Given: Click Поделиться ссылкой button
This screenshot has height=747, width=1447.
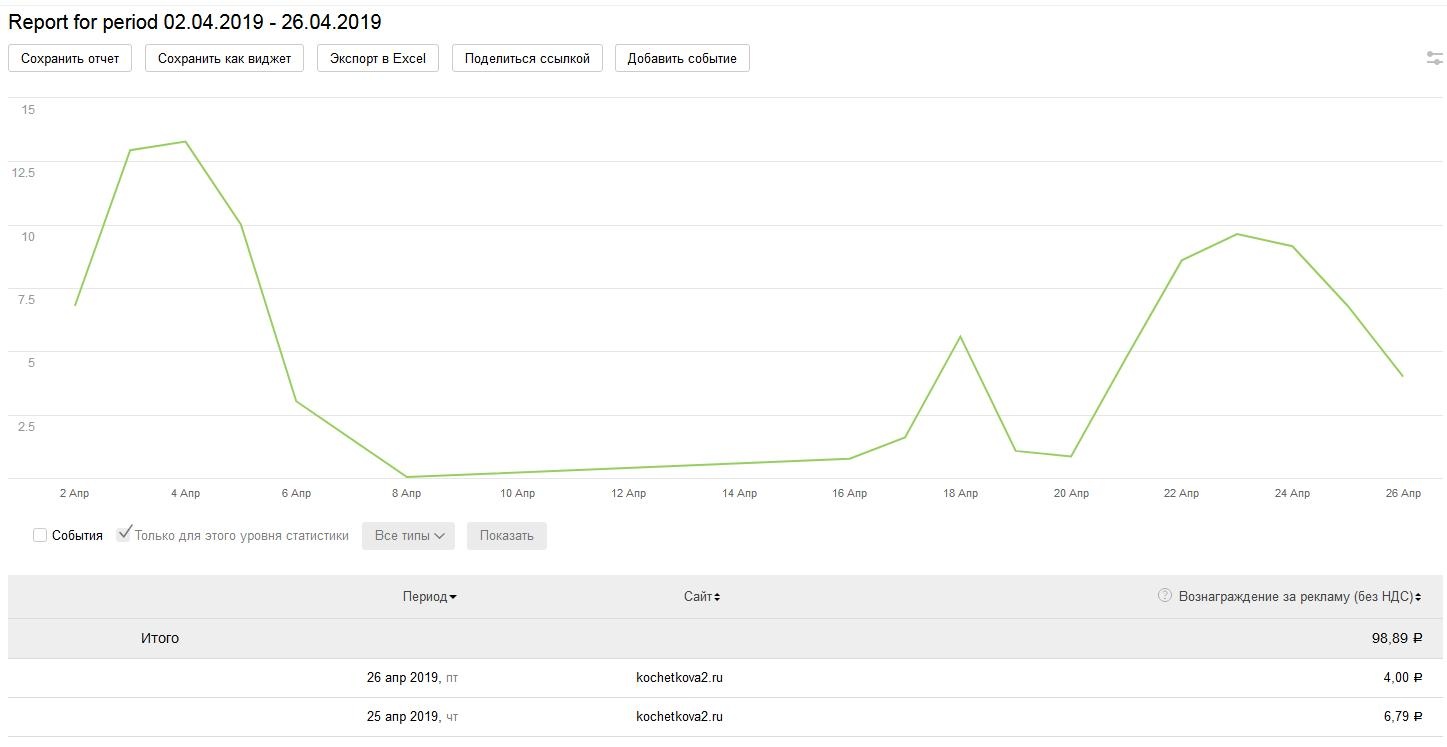Looking at the screenshot, I should click(527, 58).
